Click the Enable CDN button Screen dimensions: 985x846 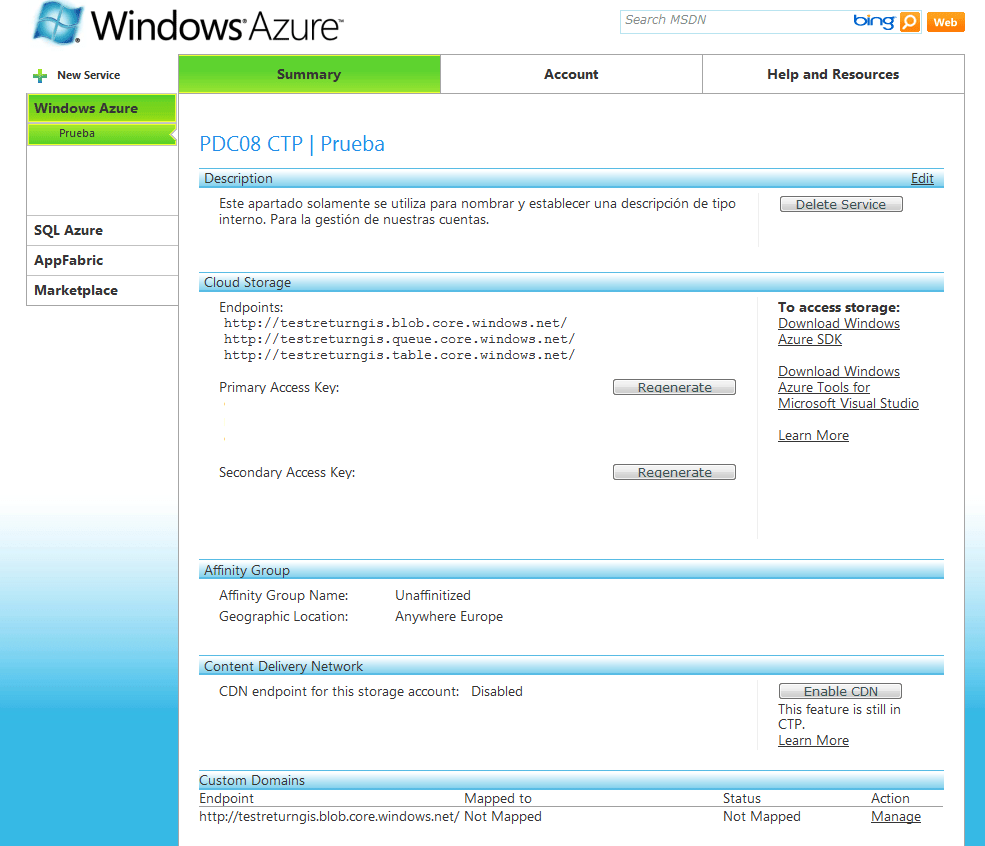[841, 691]
